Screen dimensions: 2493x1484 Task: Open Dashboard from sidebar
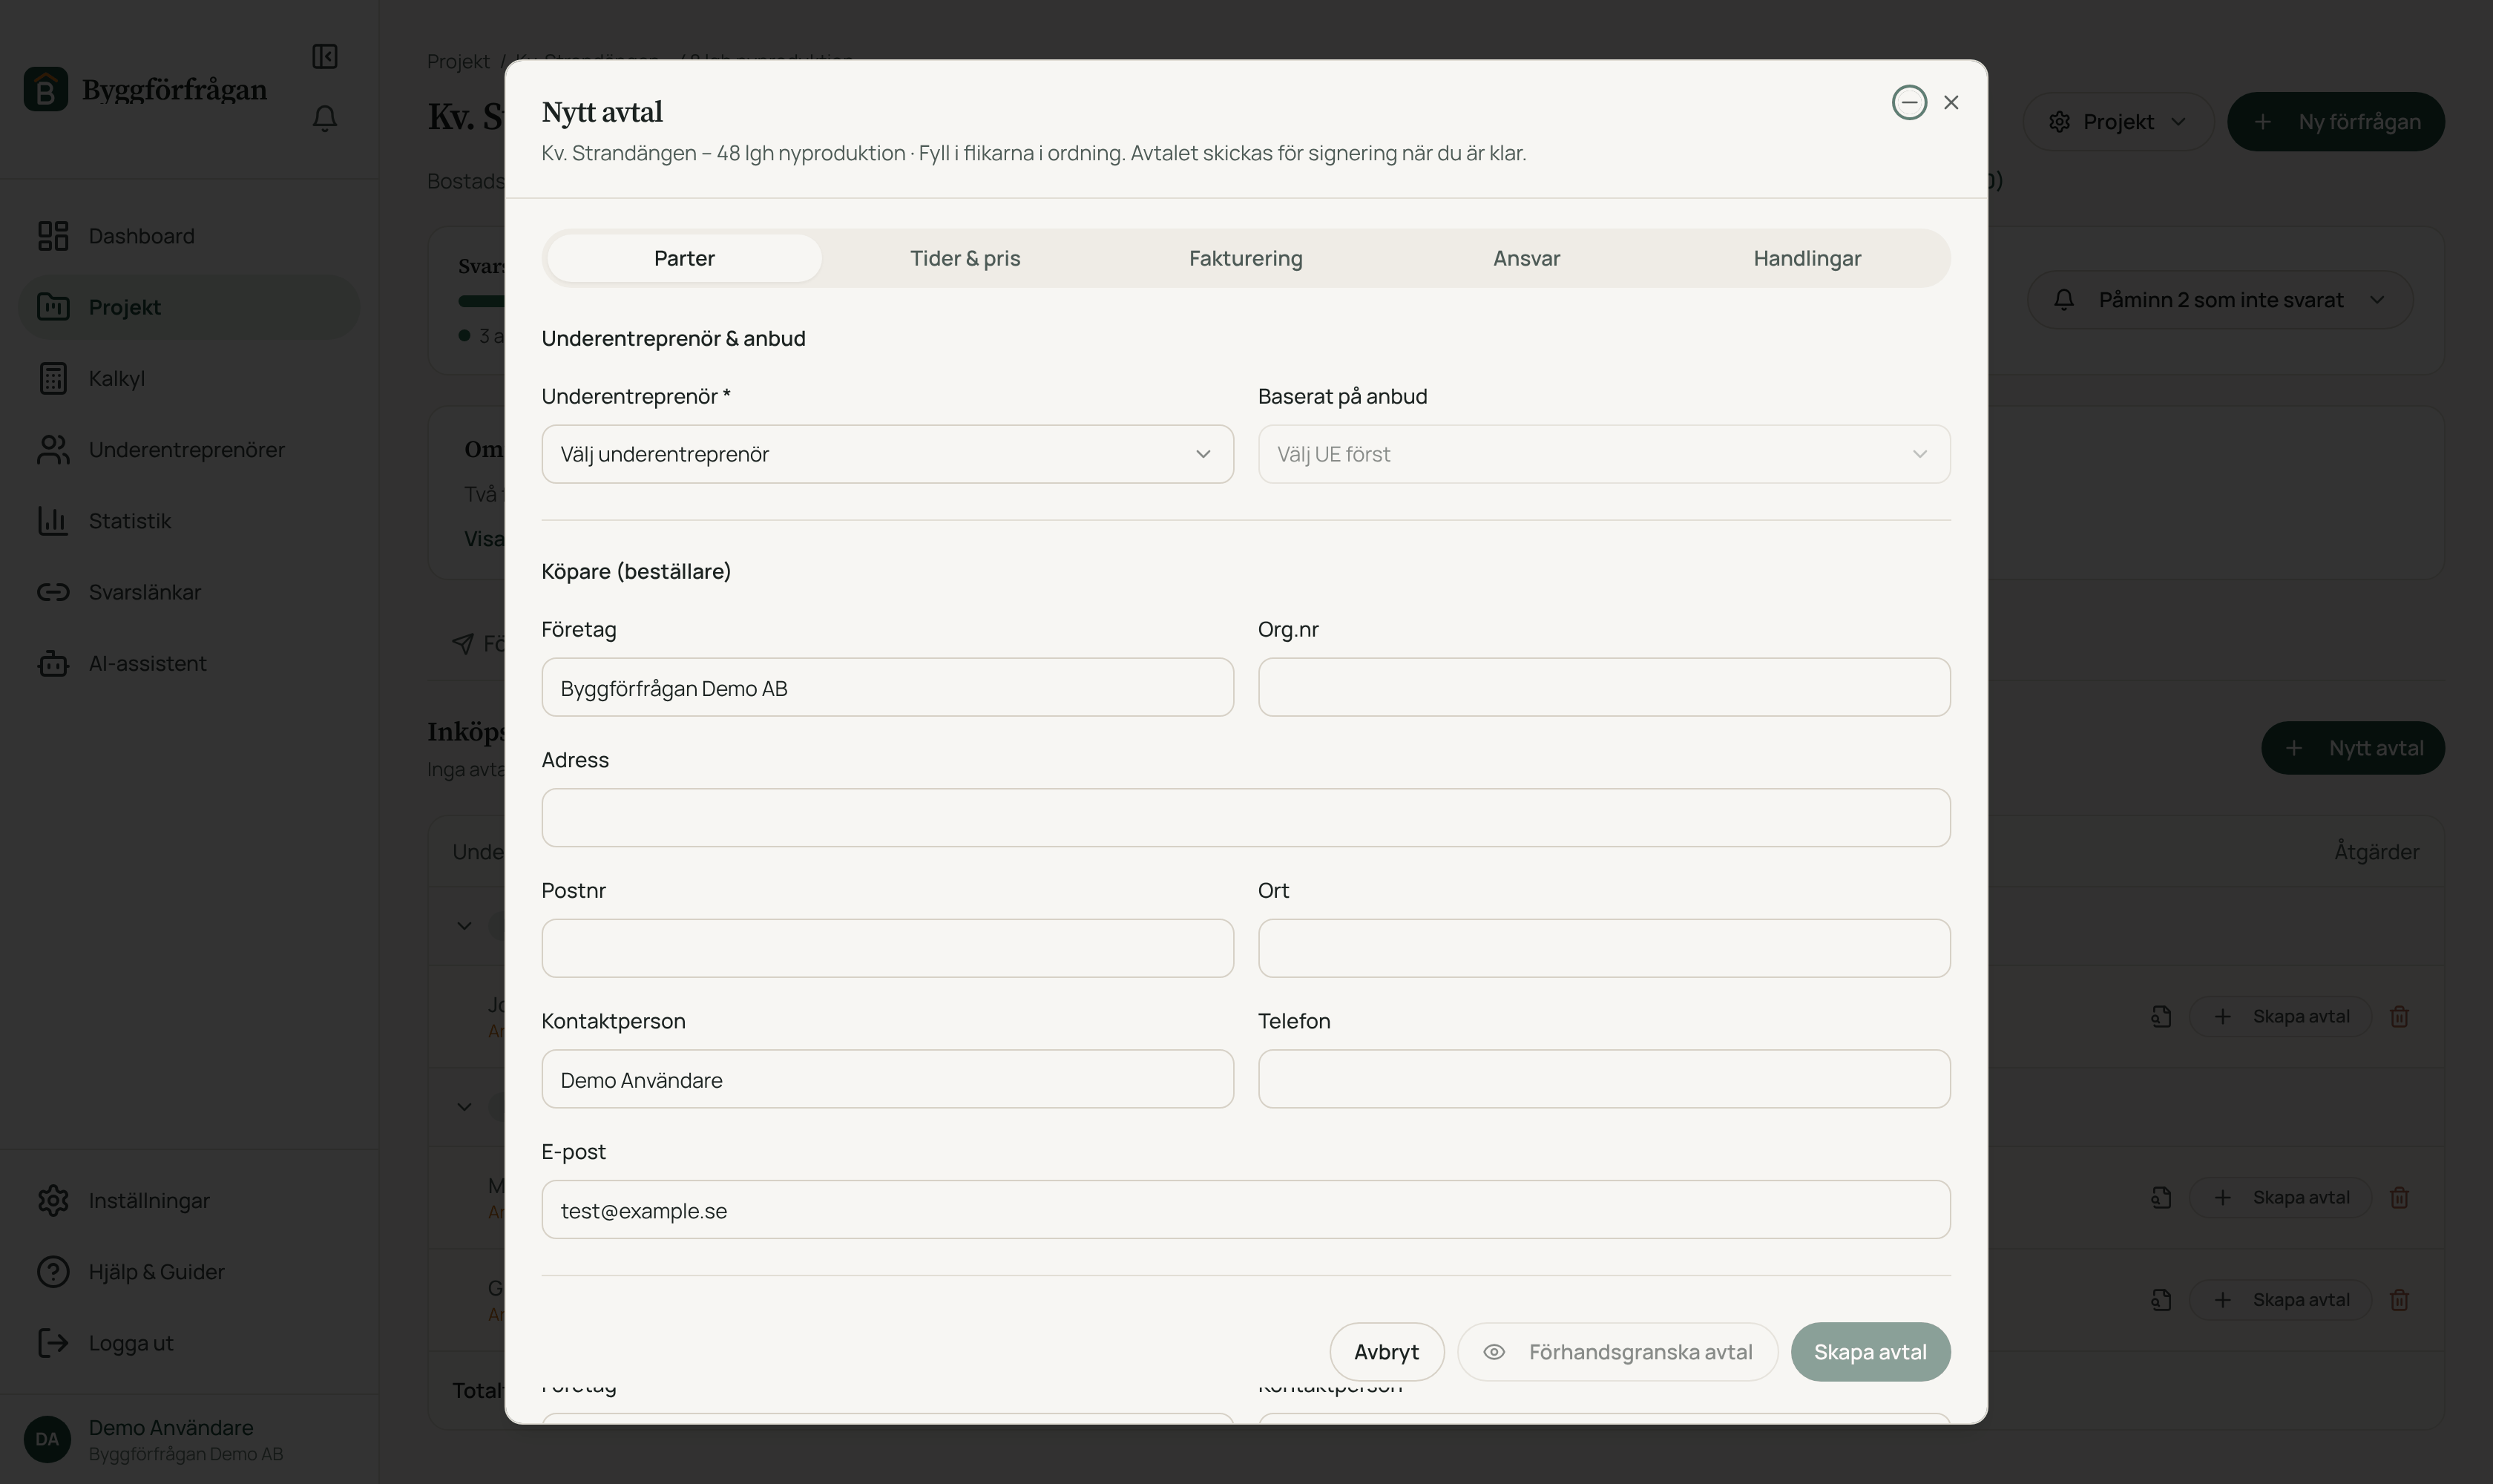189,236
